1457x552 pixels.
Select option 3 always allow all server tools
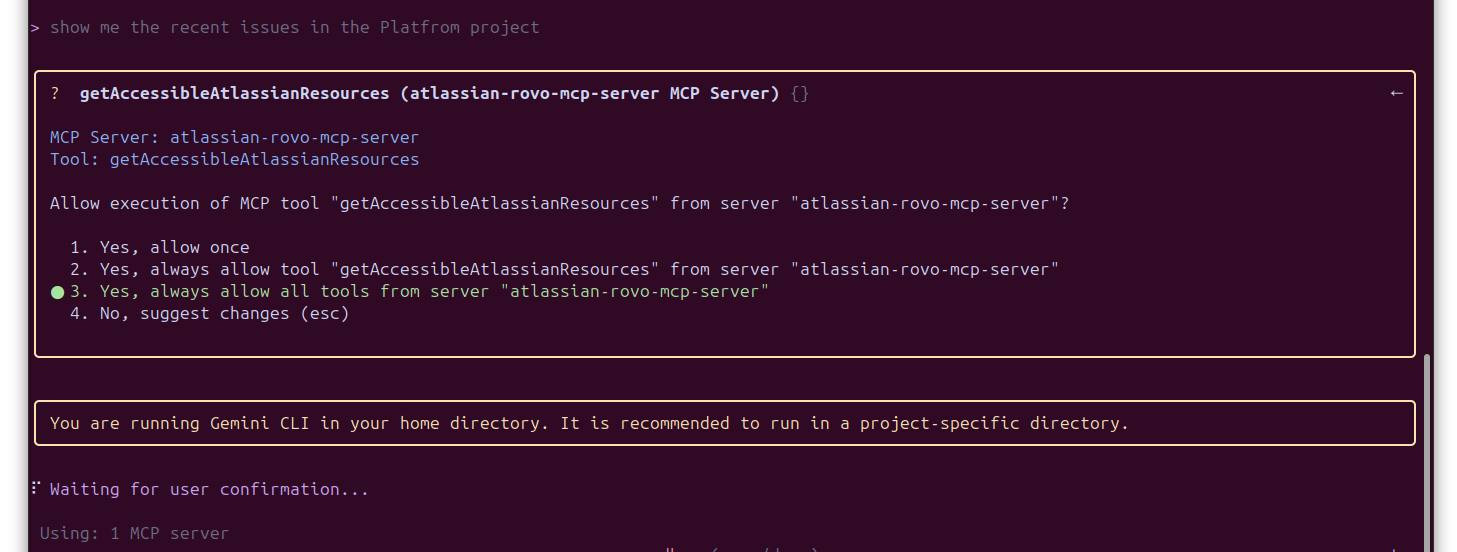(419, 291)
